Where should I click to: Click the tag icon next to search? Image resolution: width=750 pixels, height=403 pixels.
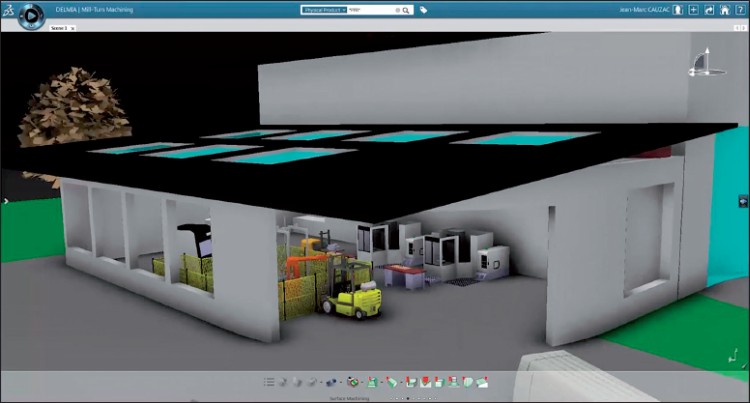424,10
